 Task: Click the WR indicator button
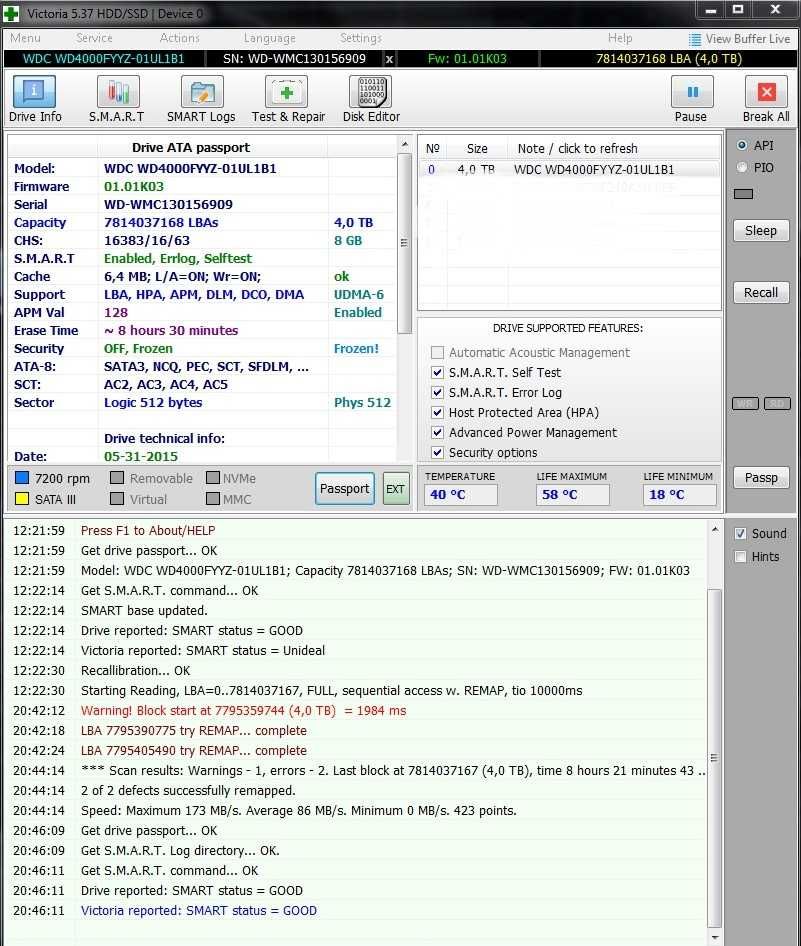(745, 404)
